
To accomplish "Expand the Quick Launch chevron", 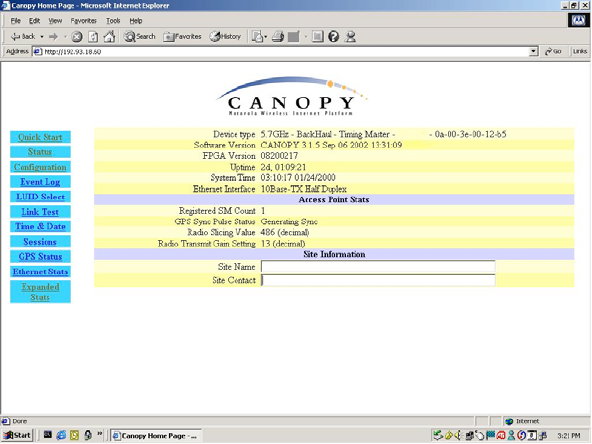I will coord(100,434).
